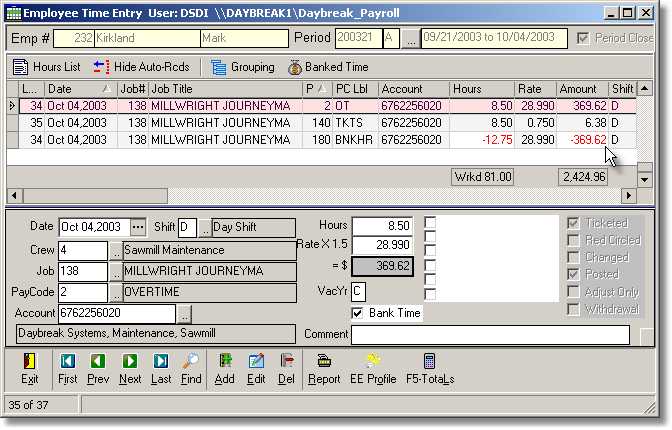The height and width of the screenshot is (430, 672).
Task: Click the PayCode number field
Action: click(x=83, y=292)
